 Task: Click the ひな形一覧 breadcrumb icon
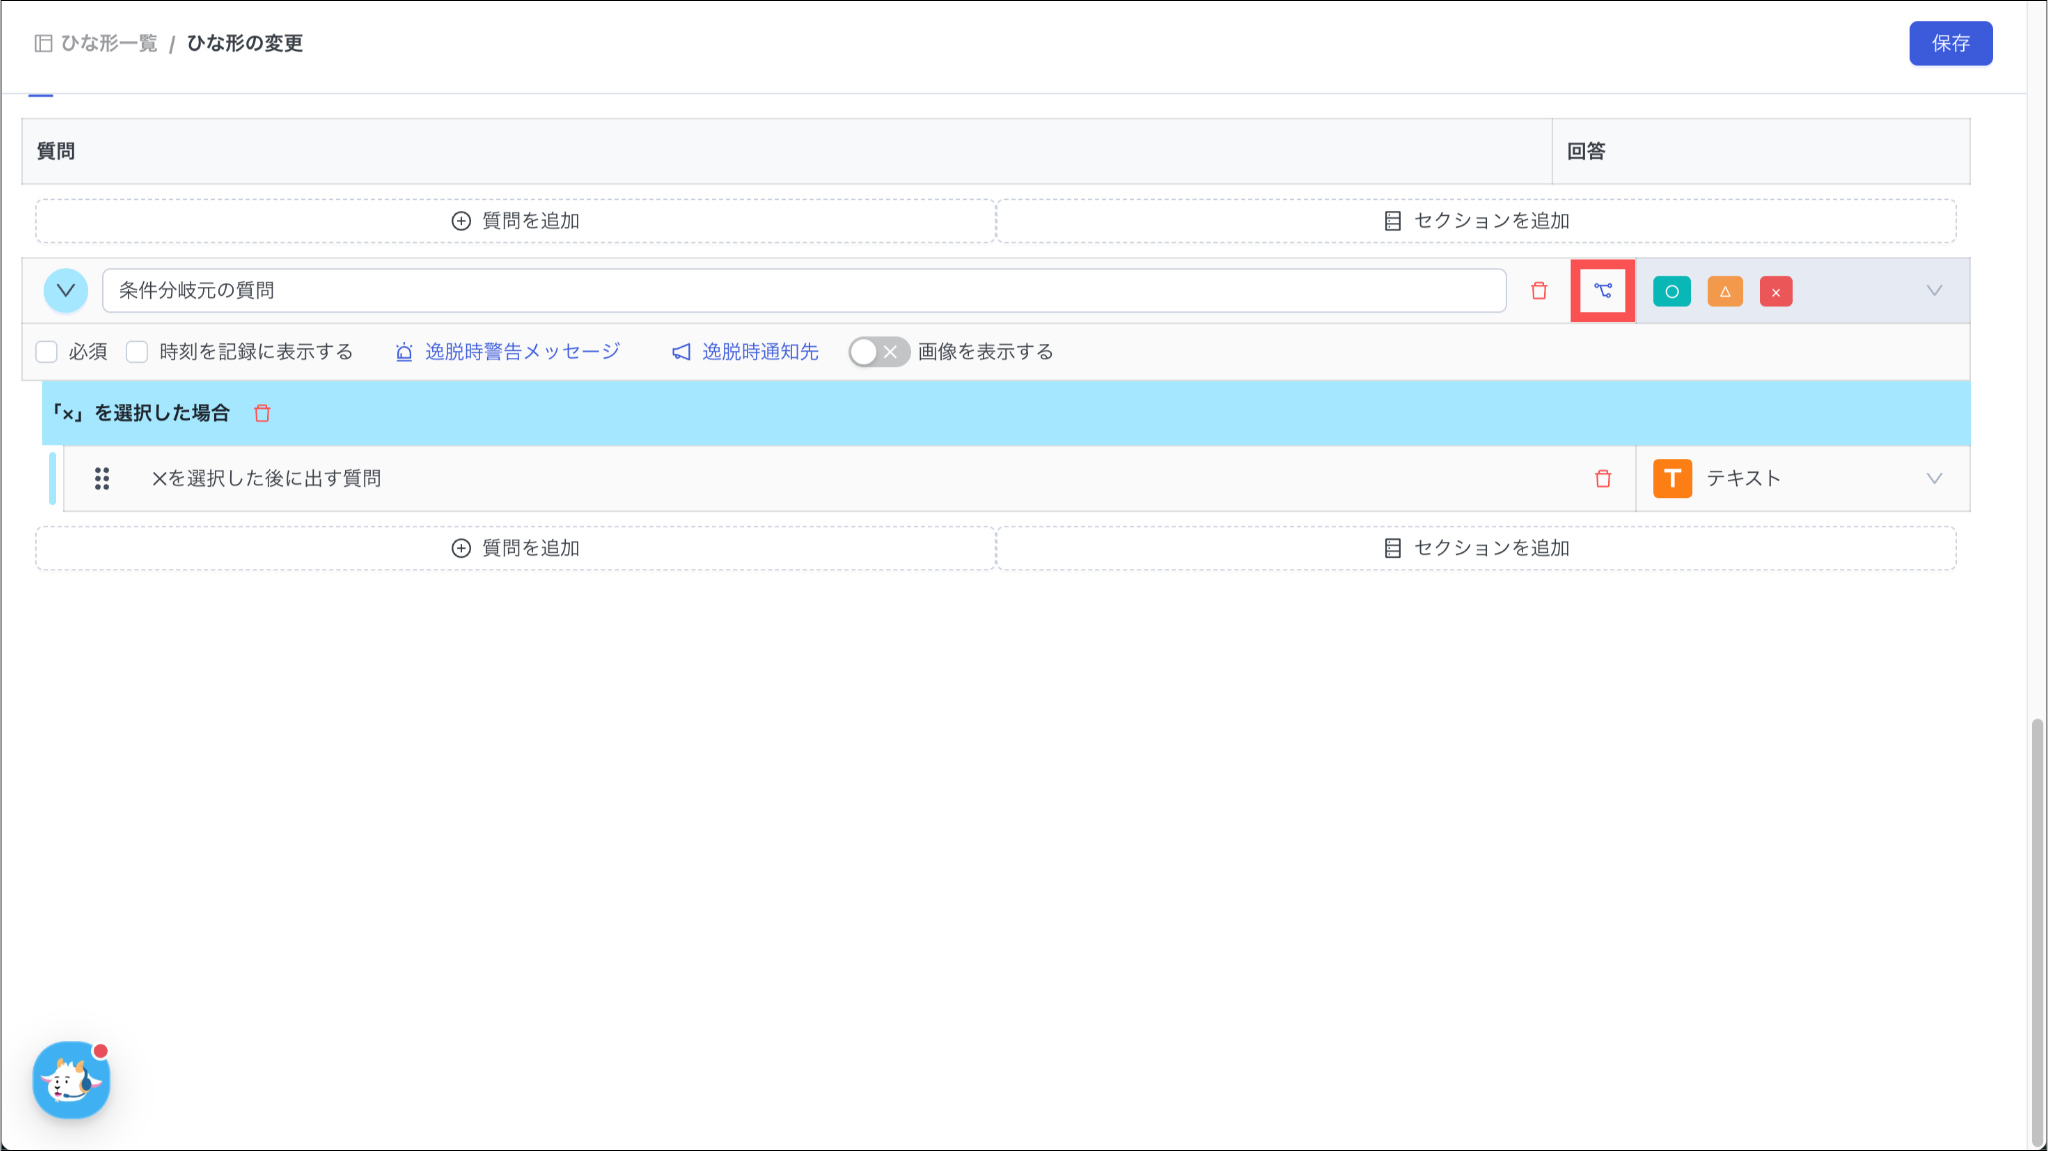[43, 43]
